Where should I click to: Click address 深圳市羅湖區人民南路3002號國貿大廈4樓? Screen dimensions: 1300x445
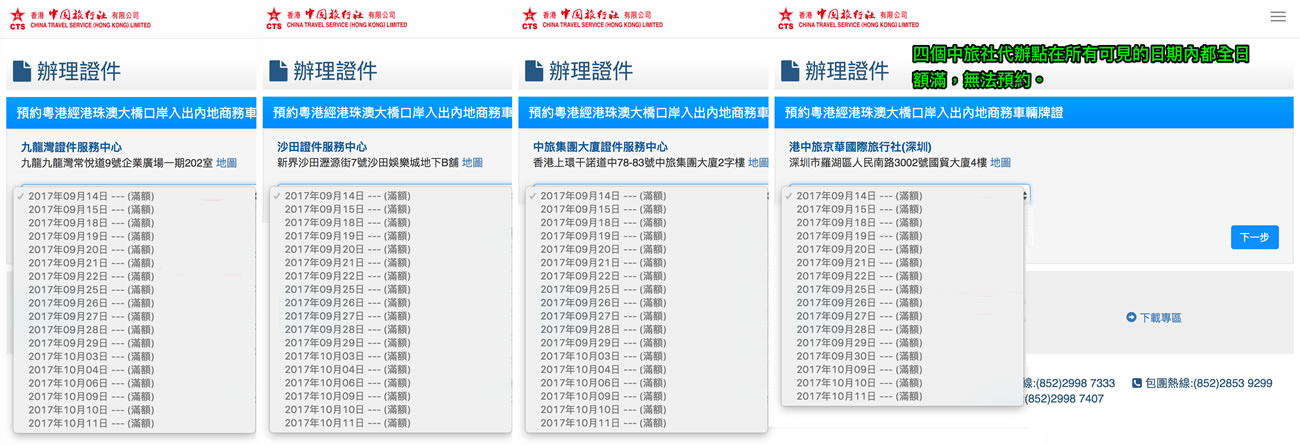(887, 162)
